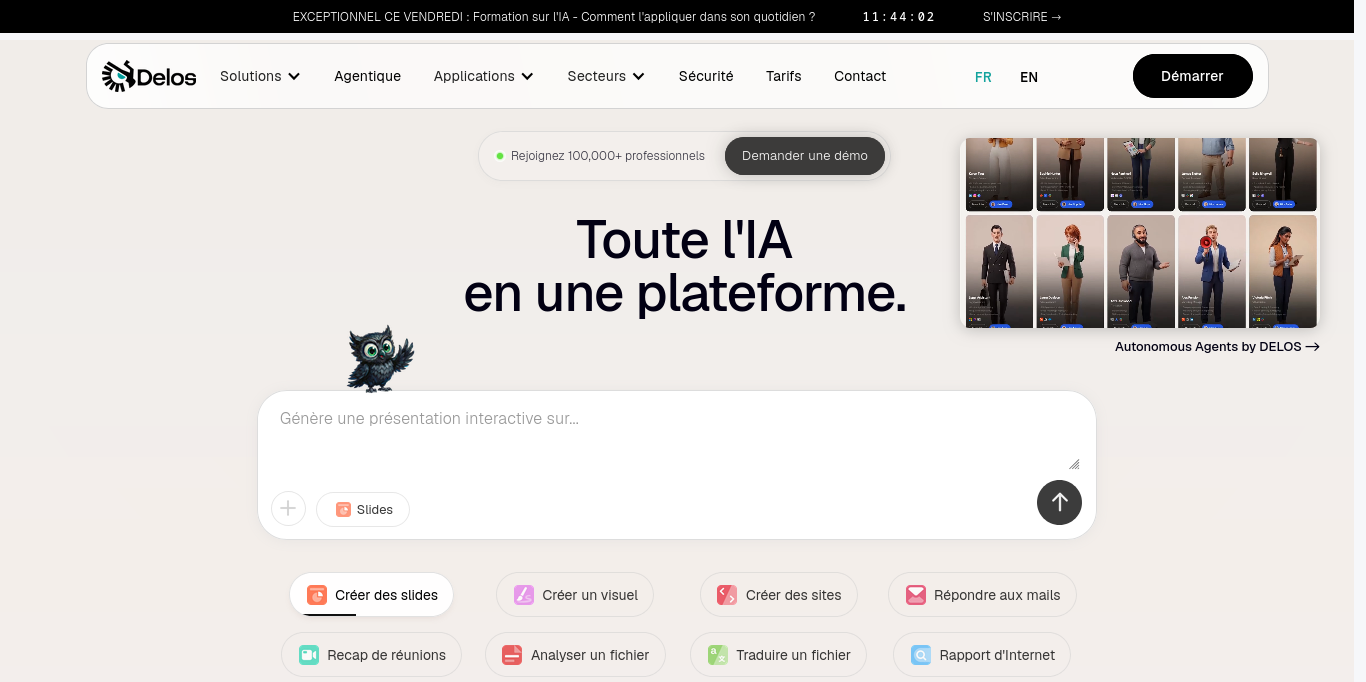The width and height of the screenshot is (1366, 682).
Task: Submit prompt with the arrow send button
Action: pyautogui.click(x=1059, y=502)
